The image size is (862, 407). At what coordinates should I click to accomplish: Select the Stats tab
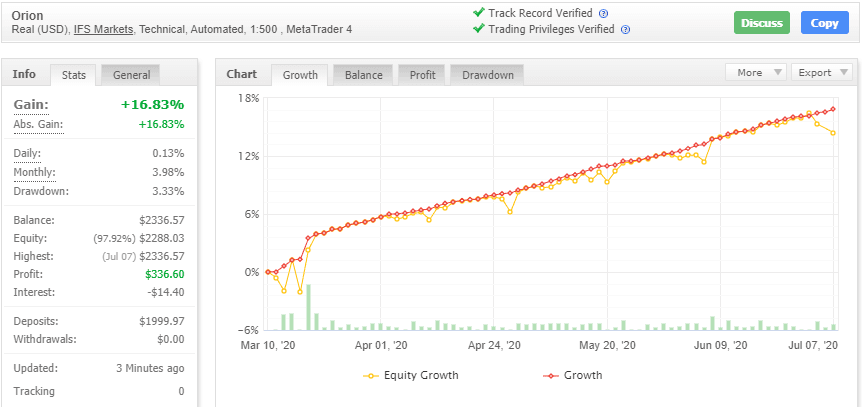[x=73, y=75]
